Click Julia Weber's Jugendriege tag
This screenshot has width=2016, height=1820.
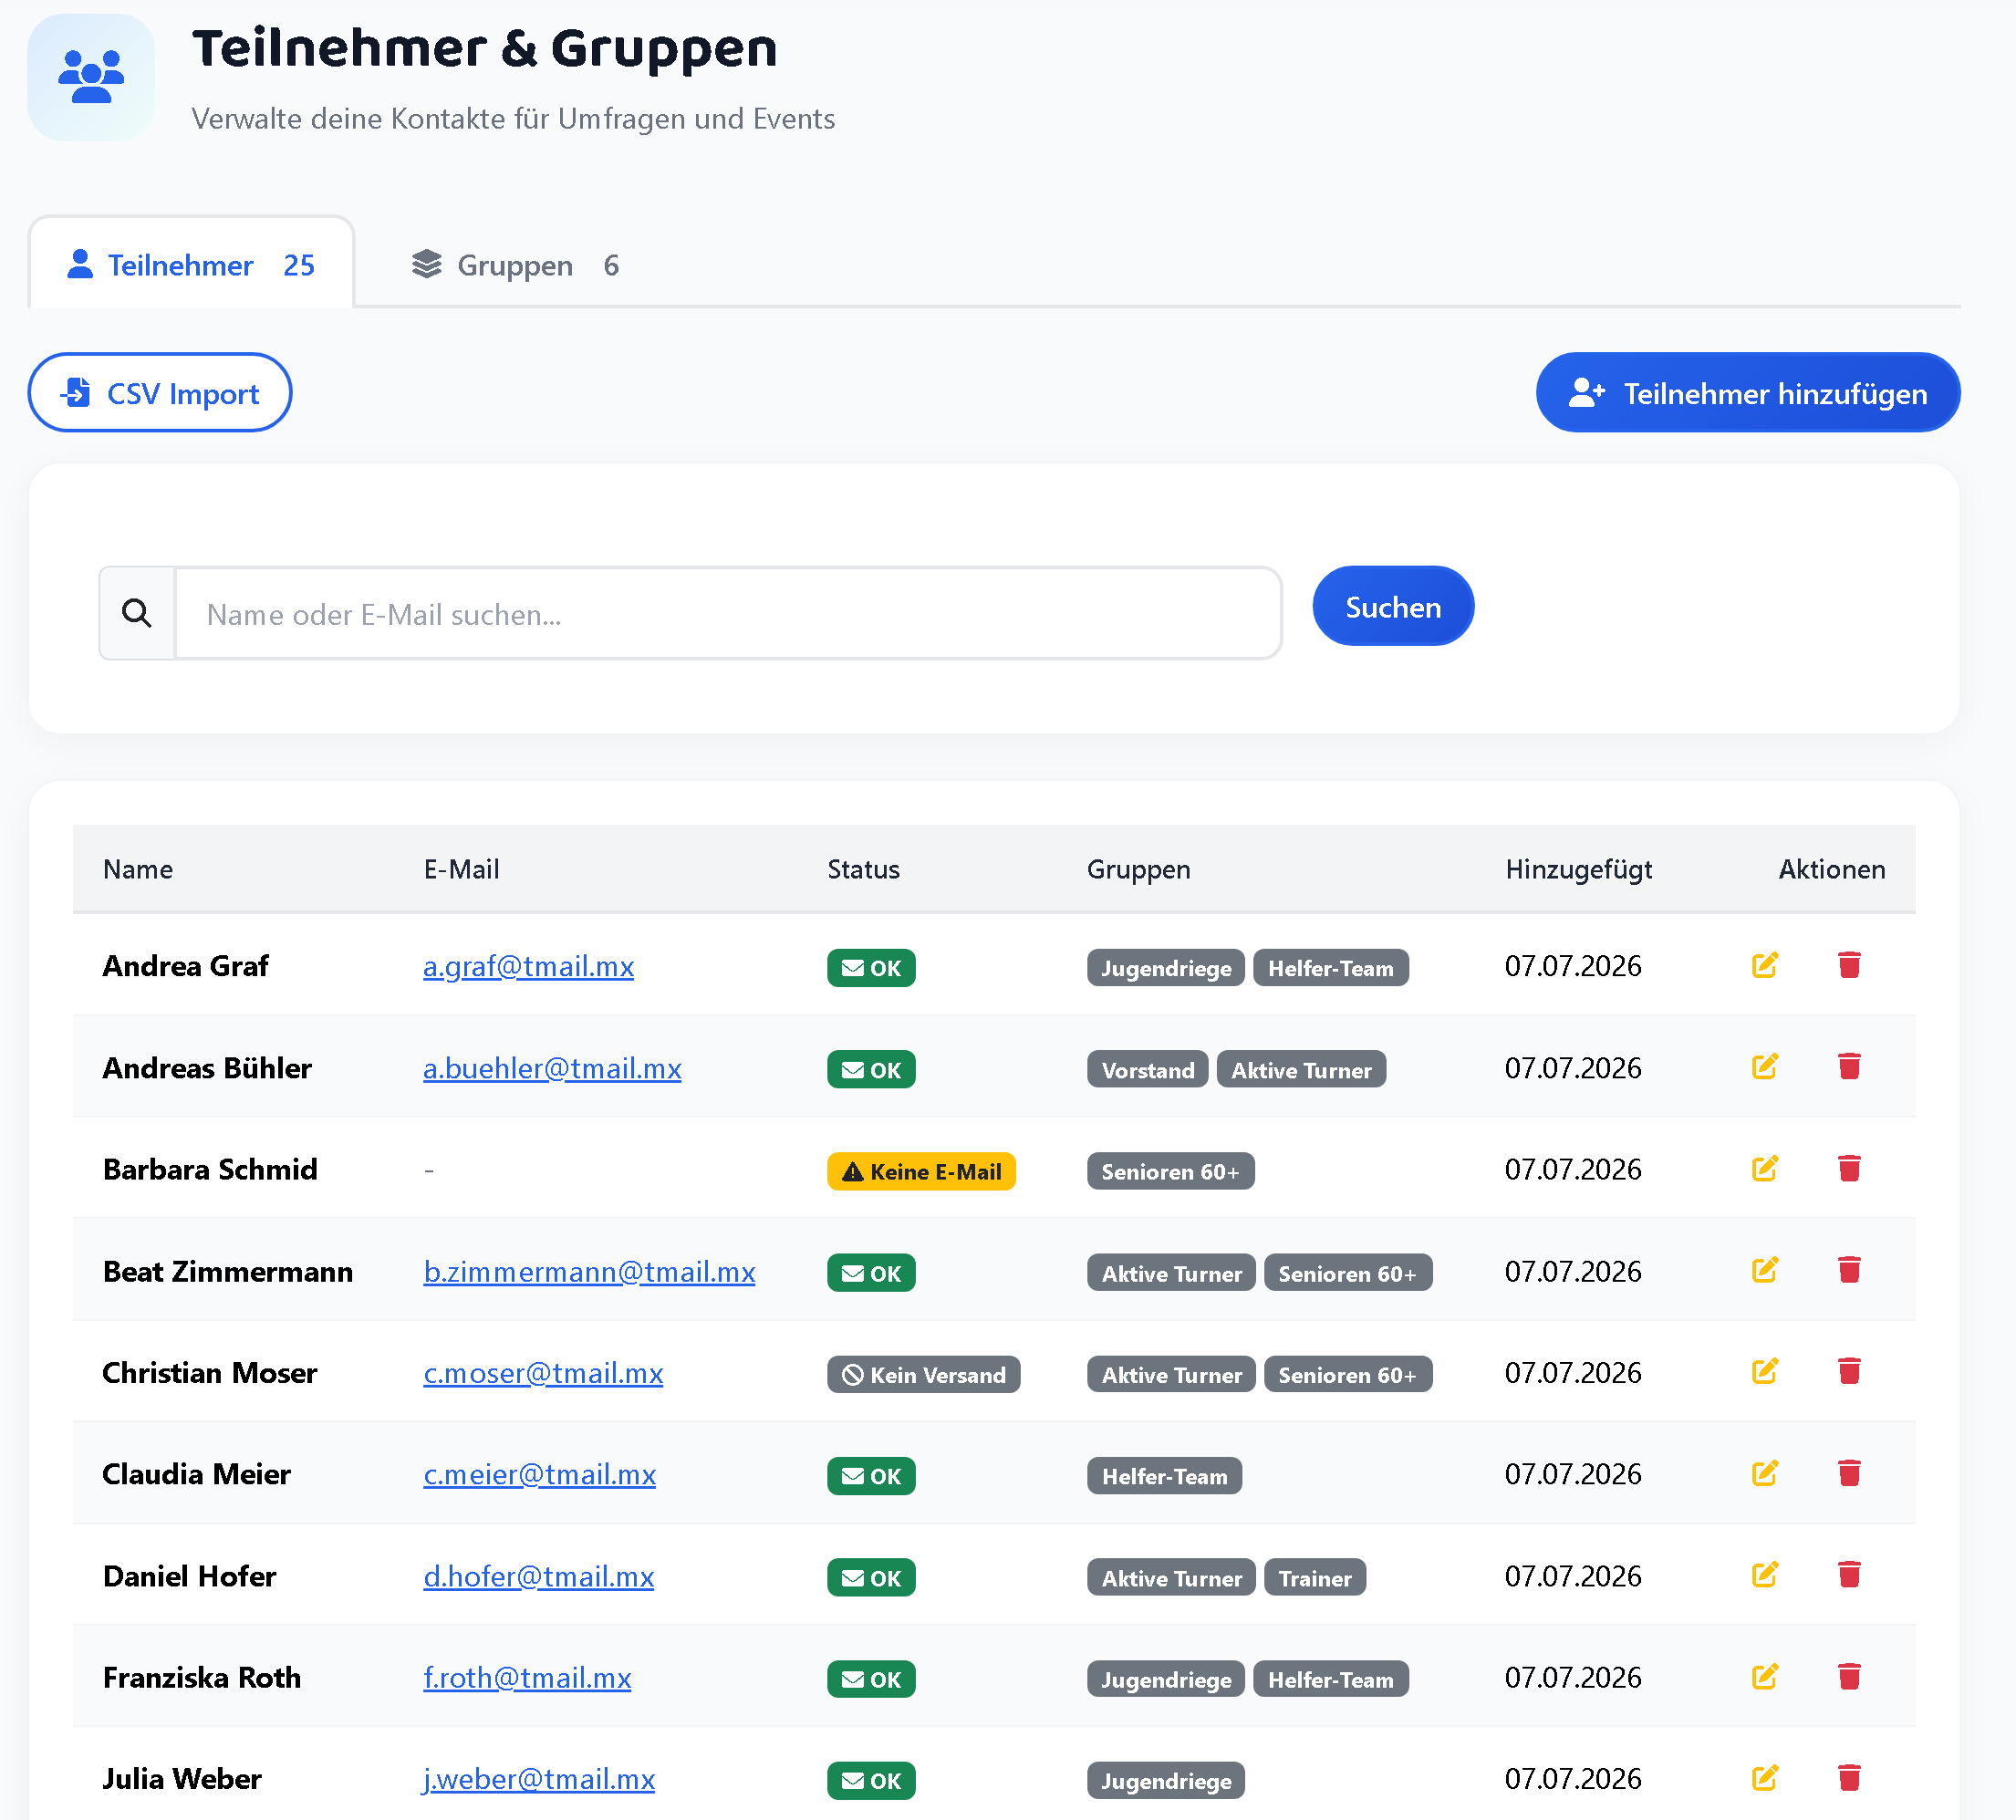pos(1166,1780)
